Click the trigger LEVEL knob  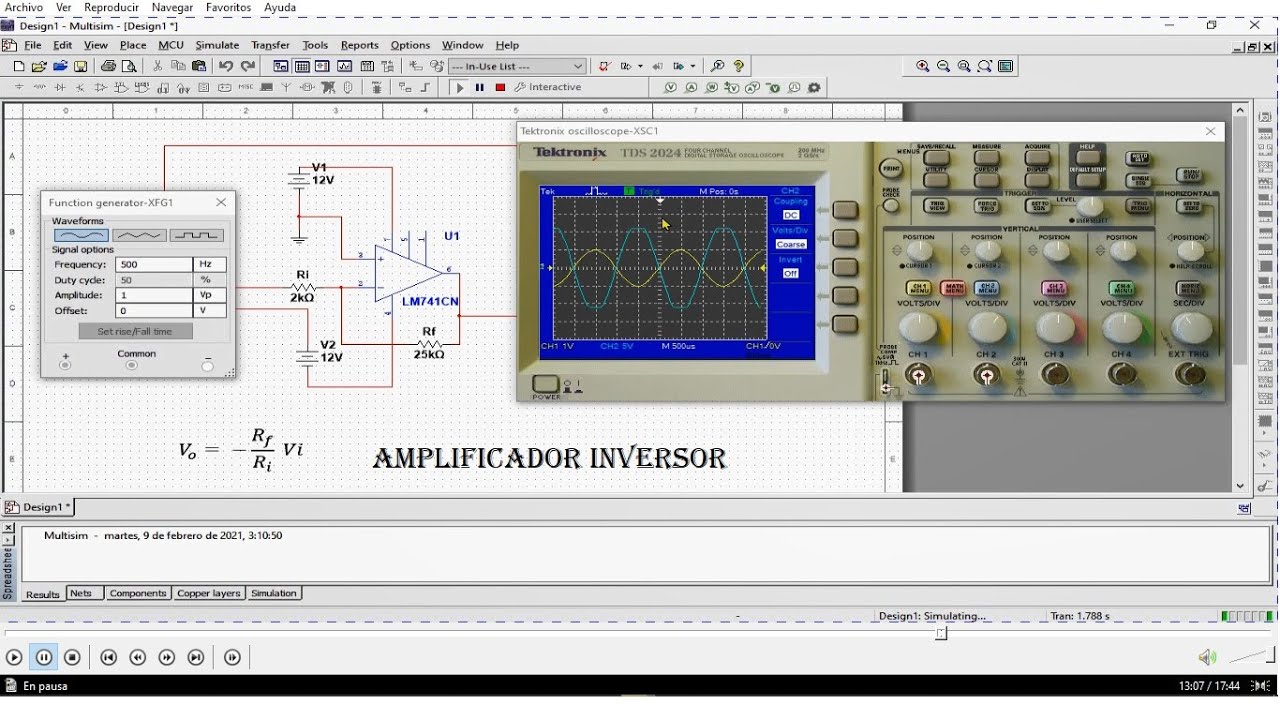pyautogui.click(x=1090, y=207)
